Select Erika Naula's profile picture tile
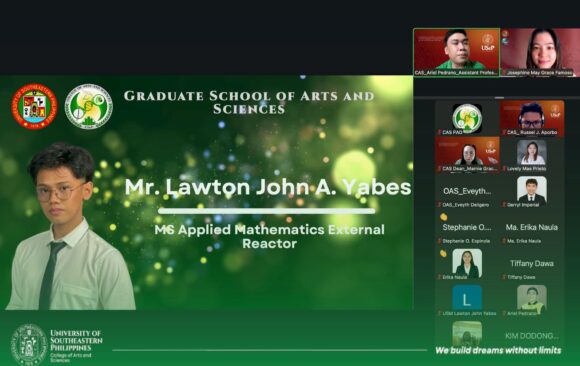 point(467,262)
